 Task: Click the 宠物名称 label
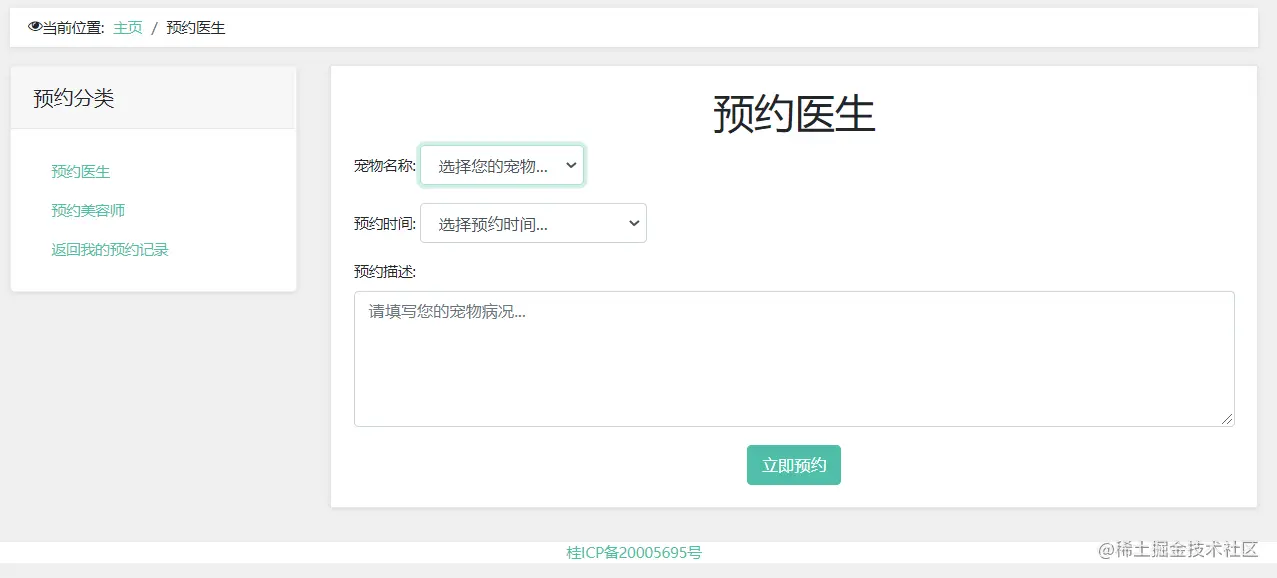point(385,166)
